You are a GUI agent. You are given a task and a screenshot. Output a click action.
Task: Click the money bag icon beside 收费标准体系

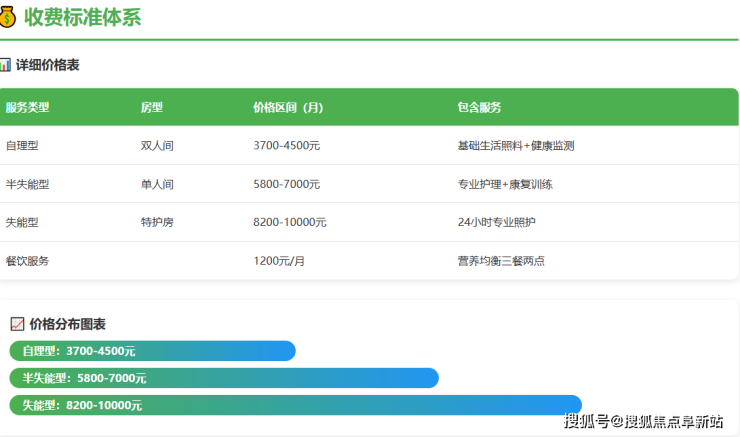click(x=8, y=16)
